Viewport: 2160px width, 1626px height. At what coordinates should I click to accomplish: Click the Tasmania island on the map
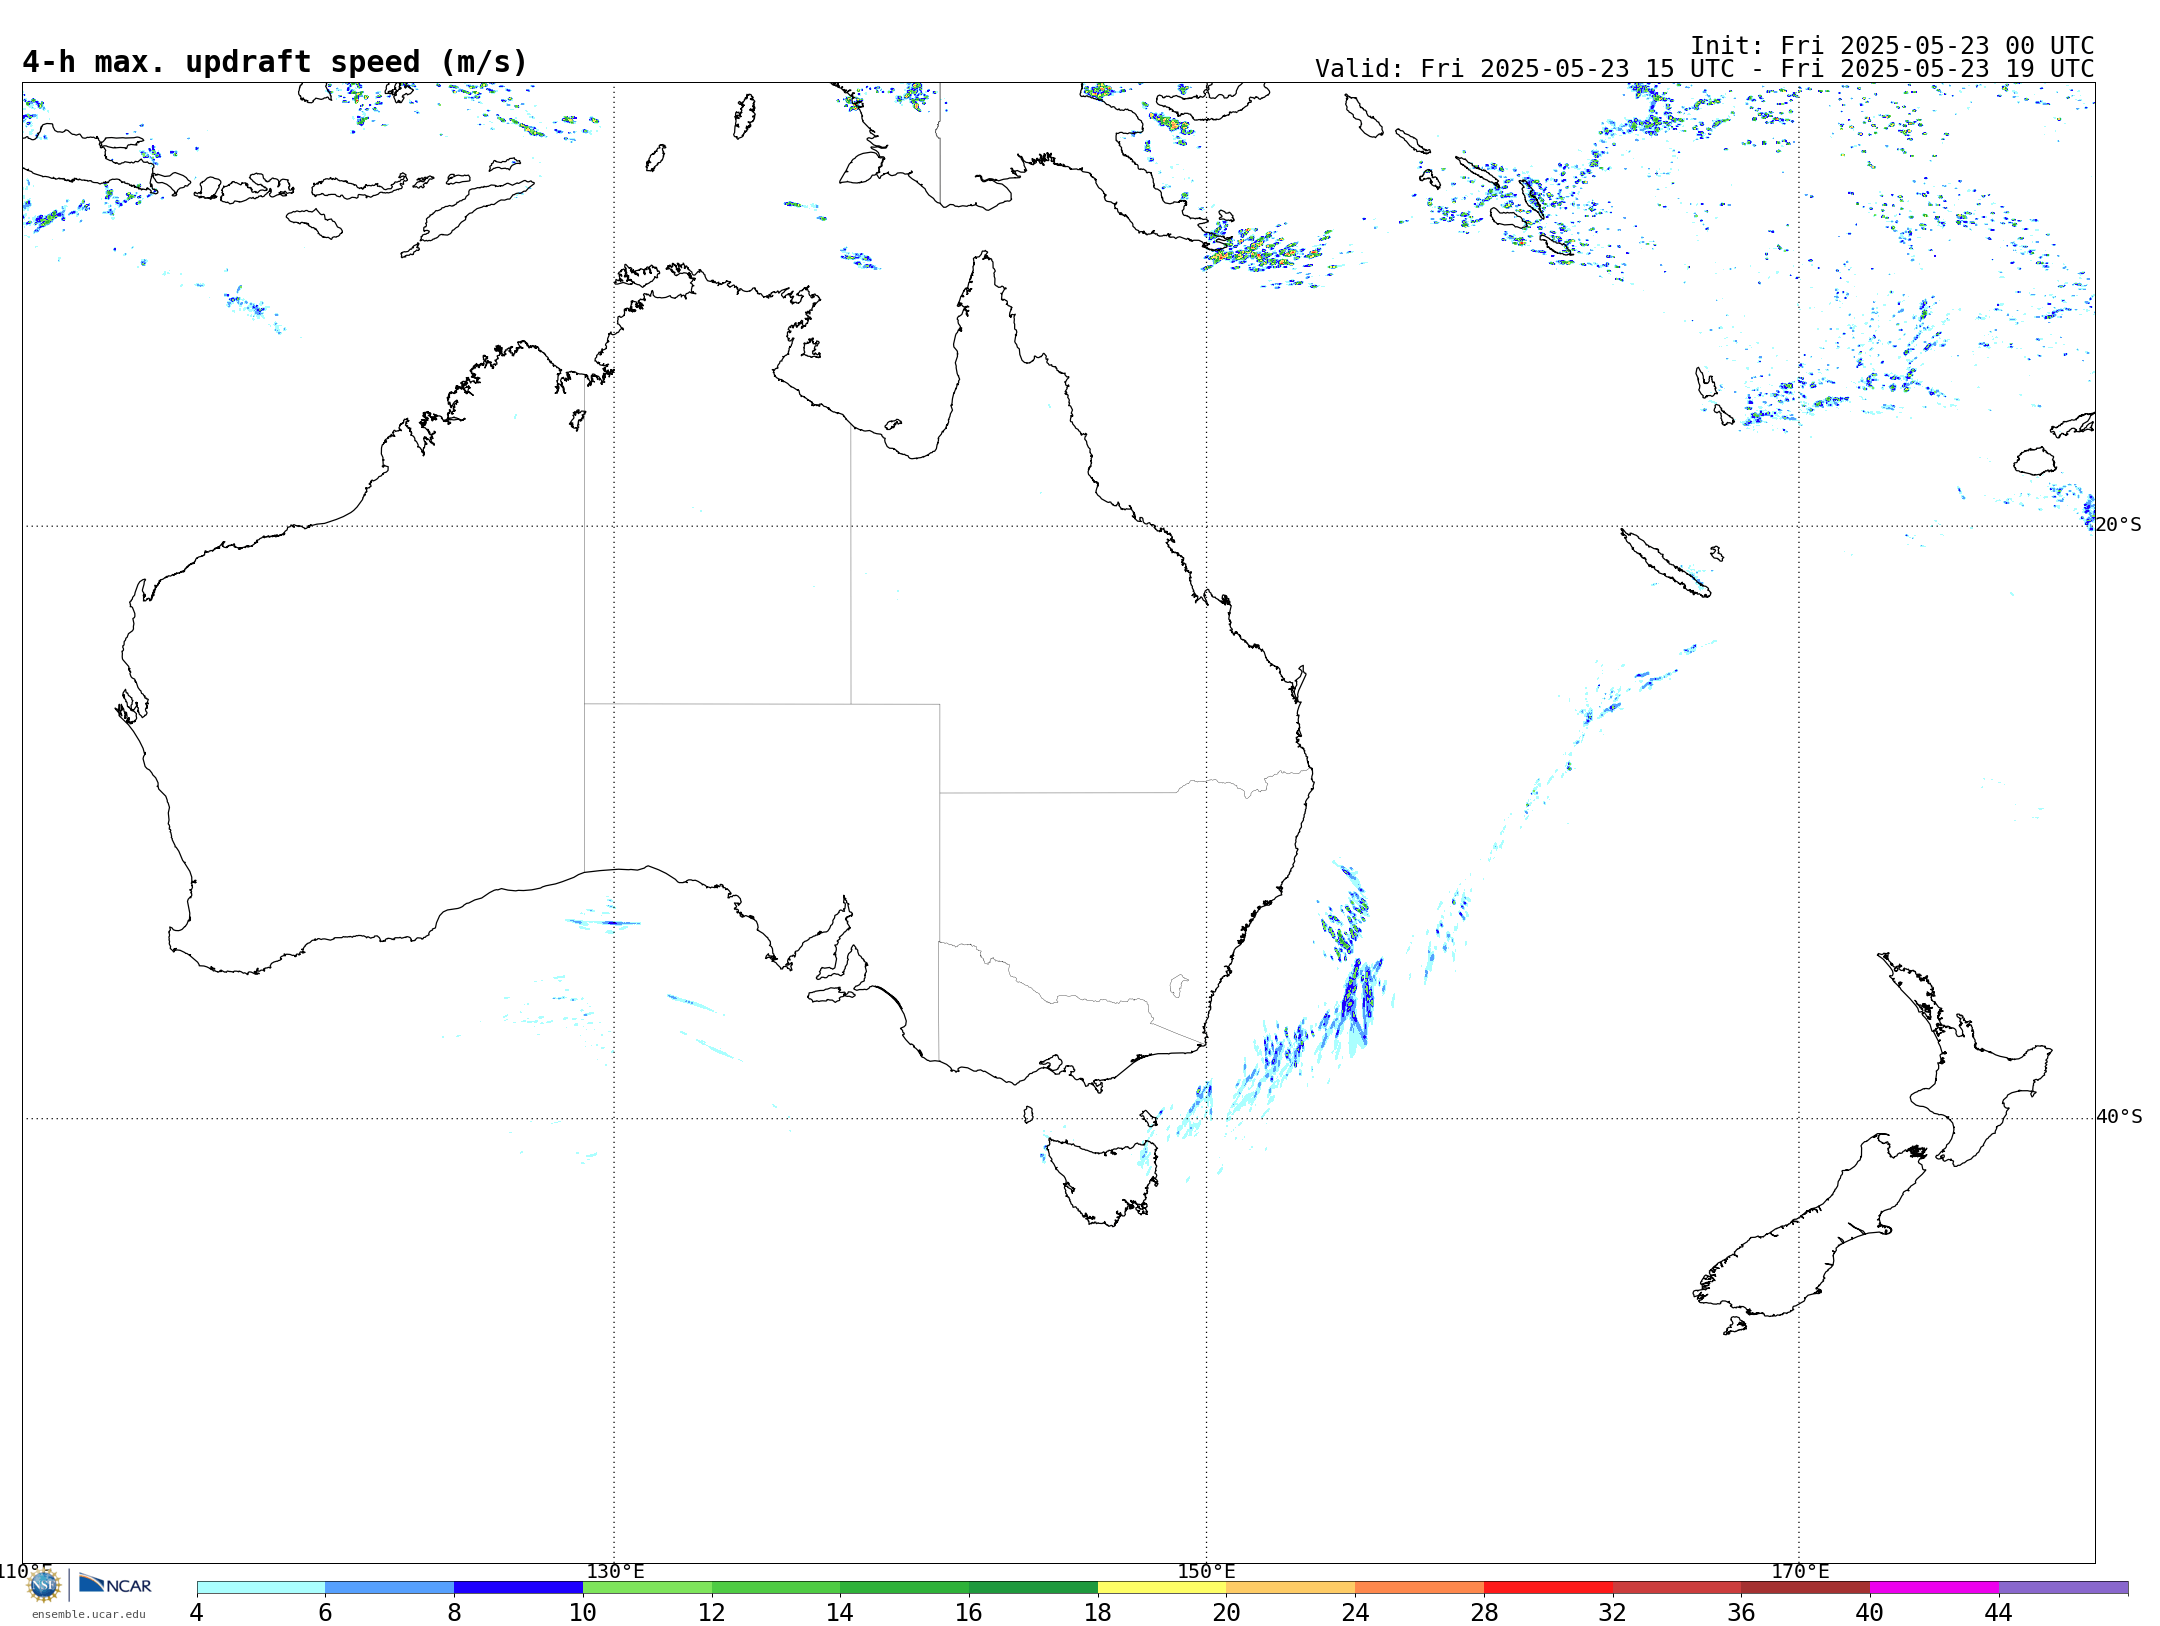click(x=1103, y=1180)
